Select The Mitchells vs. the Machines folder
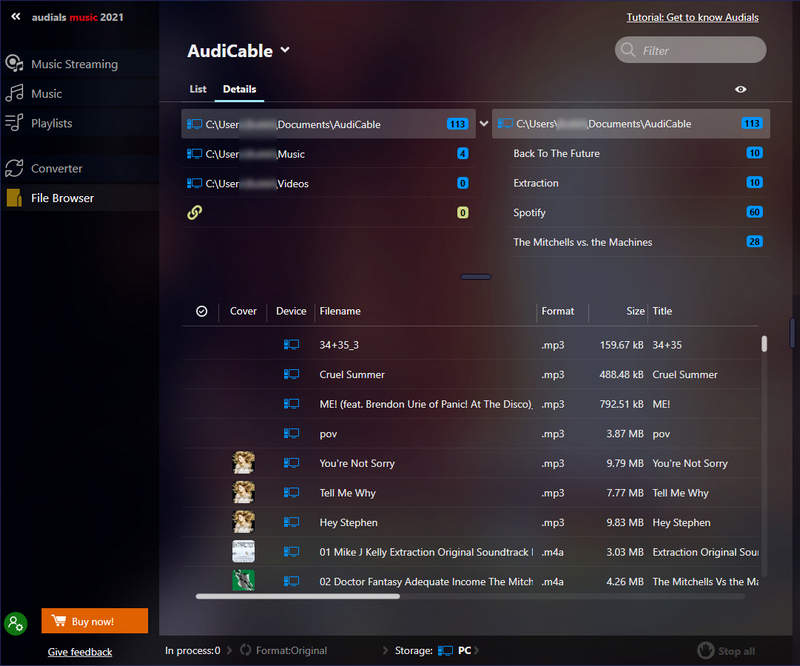800x666 pixels. [x=583, y=242]
